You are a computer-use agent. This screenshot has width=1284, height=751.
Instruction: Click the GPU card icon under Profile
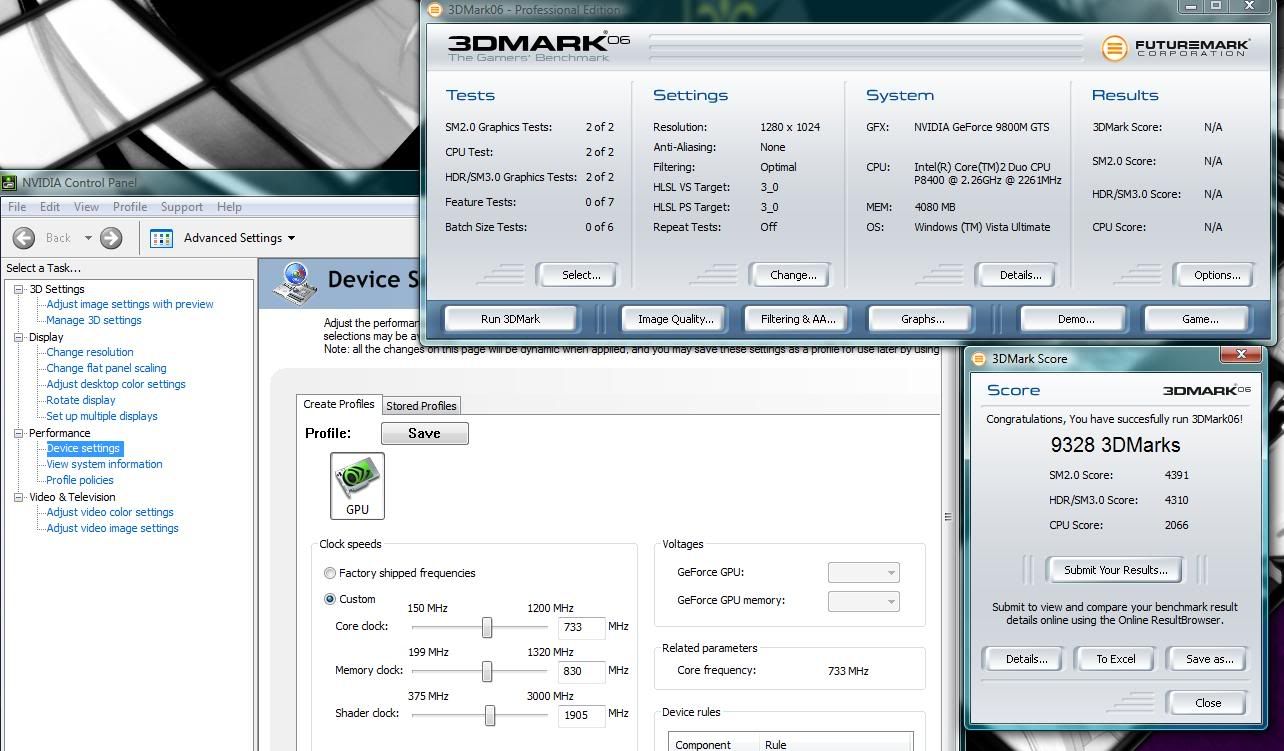(357, 486)
